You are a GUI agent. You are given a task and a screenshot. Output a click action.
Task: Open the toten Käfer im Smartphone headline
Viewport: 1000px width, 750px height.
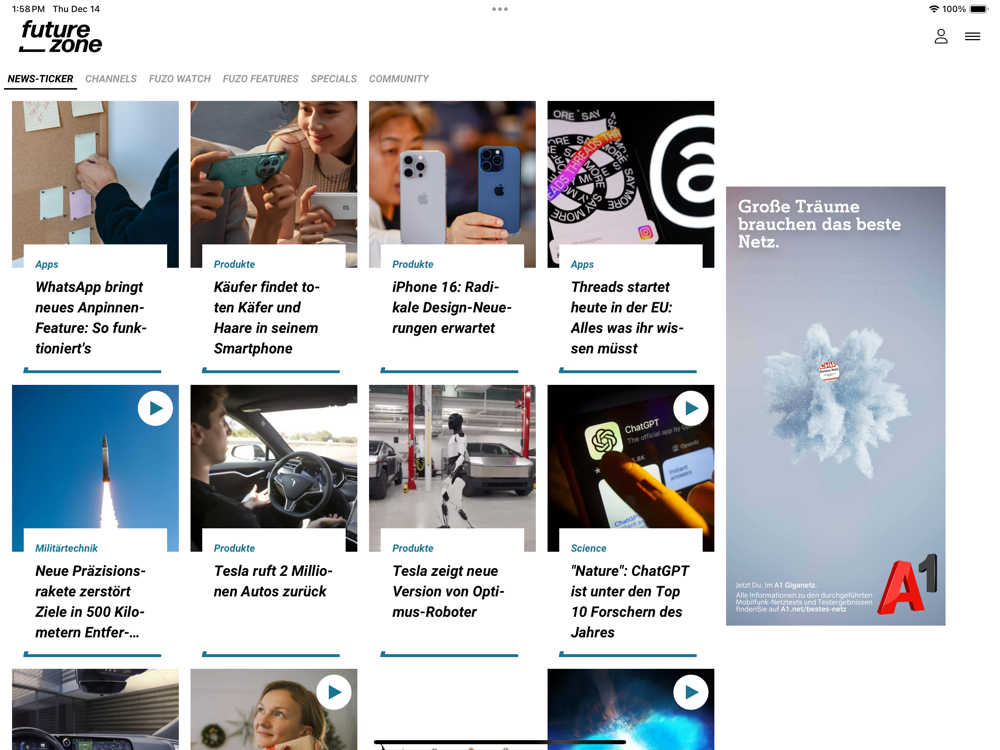click(267, 318)
